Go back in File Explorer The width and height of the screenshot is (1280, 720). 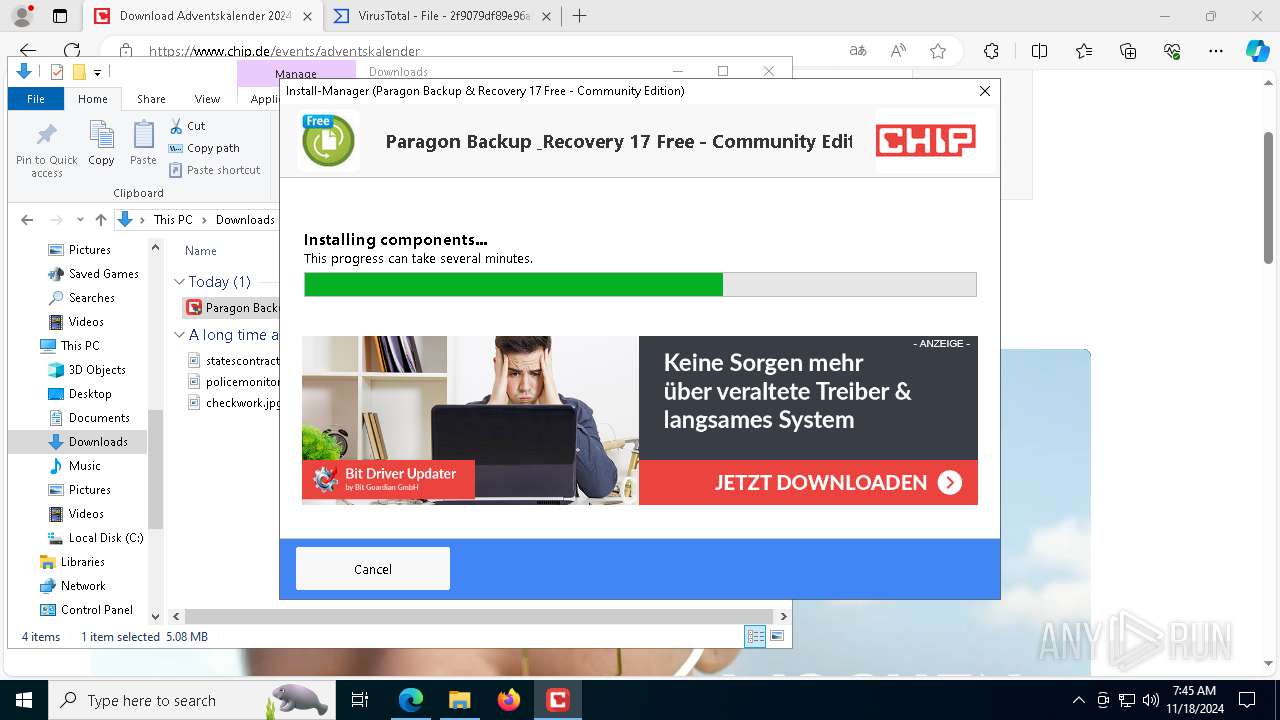[27, 220]
